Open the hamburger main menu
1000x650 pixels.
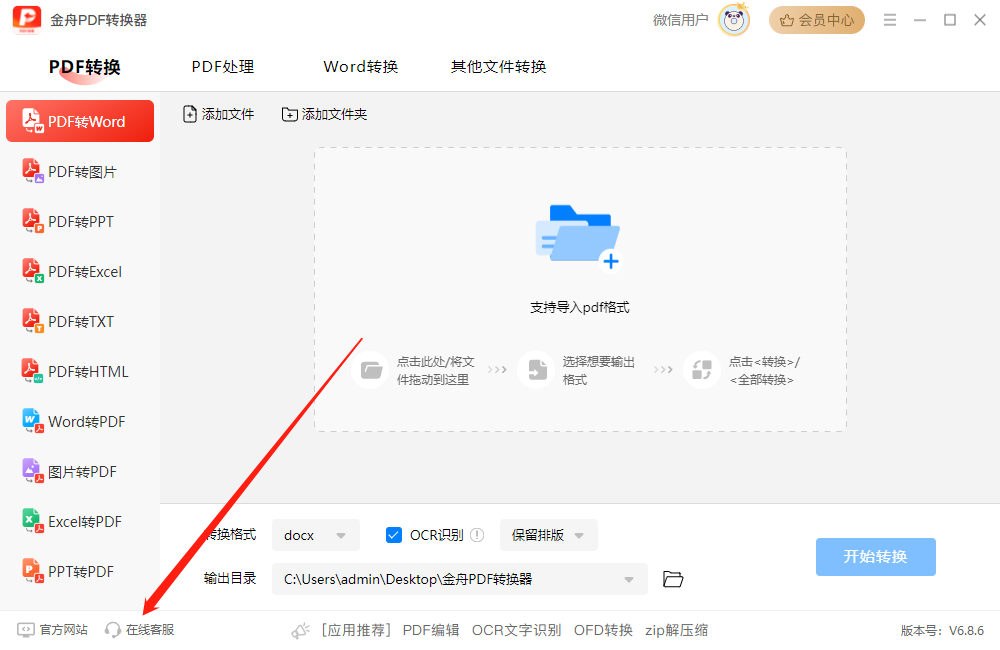click(x=890, y=20)
